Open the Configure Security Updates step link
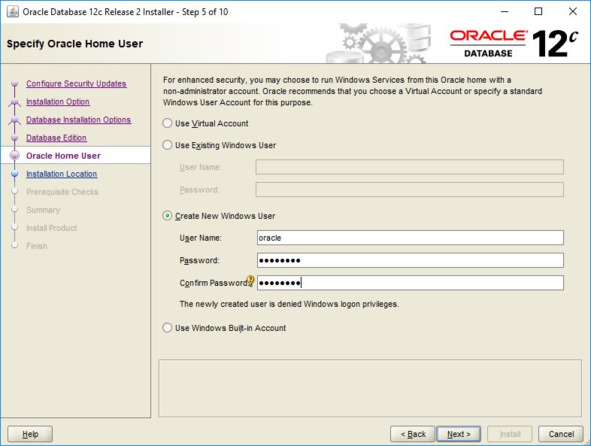This screenshot has height=446, width=591. point(76,84)
